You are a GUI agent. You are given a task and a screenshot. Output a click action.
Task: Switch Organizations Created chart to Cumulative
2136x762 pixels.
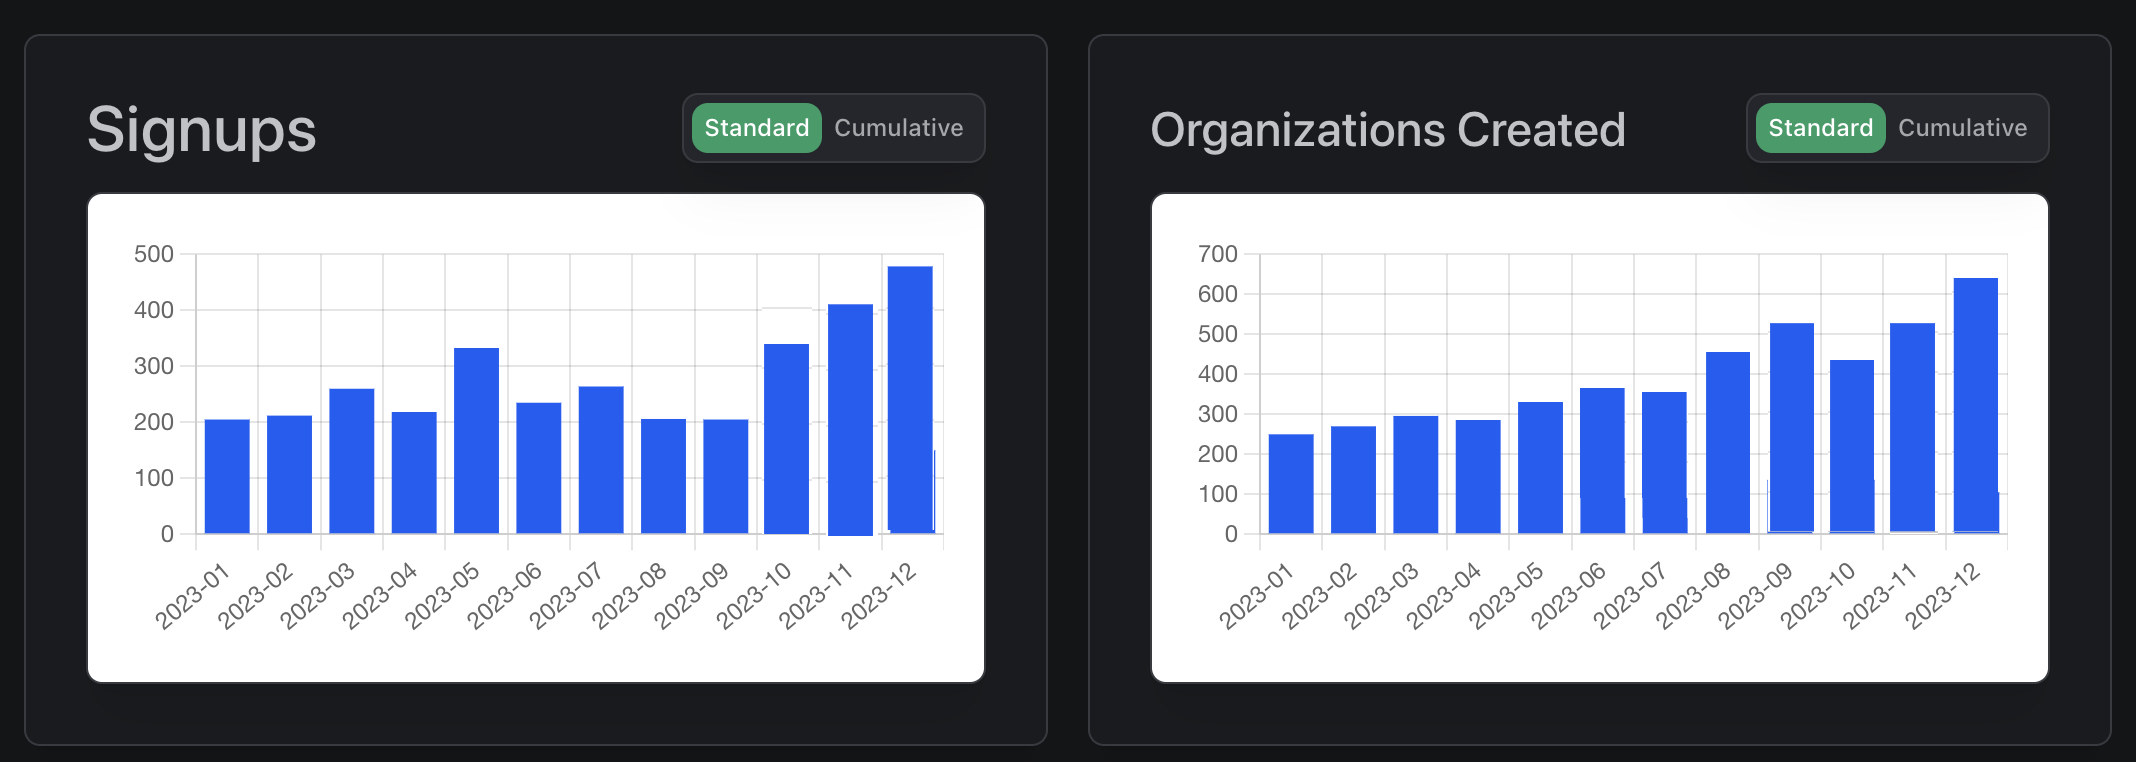[x=1963, y=128]
